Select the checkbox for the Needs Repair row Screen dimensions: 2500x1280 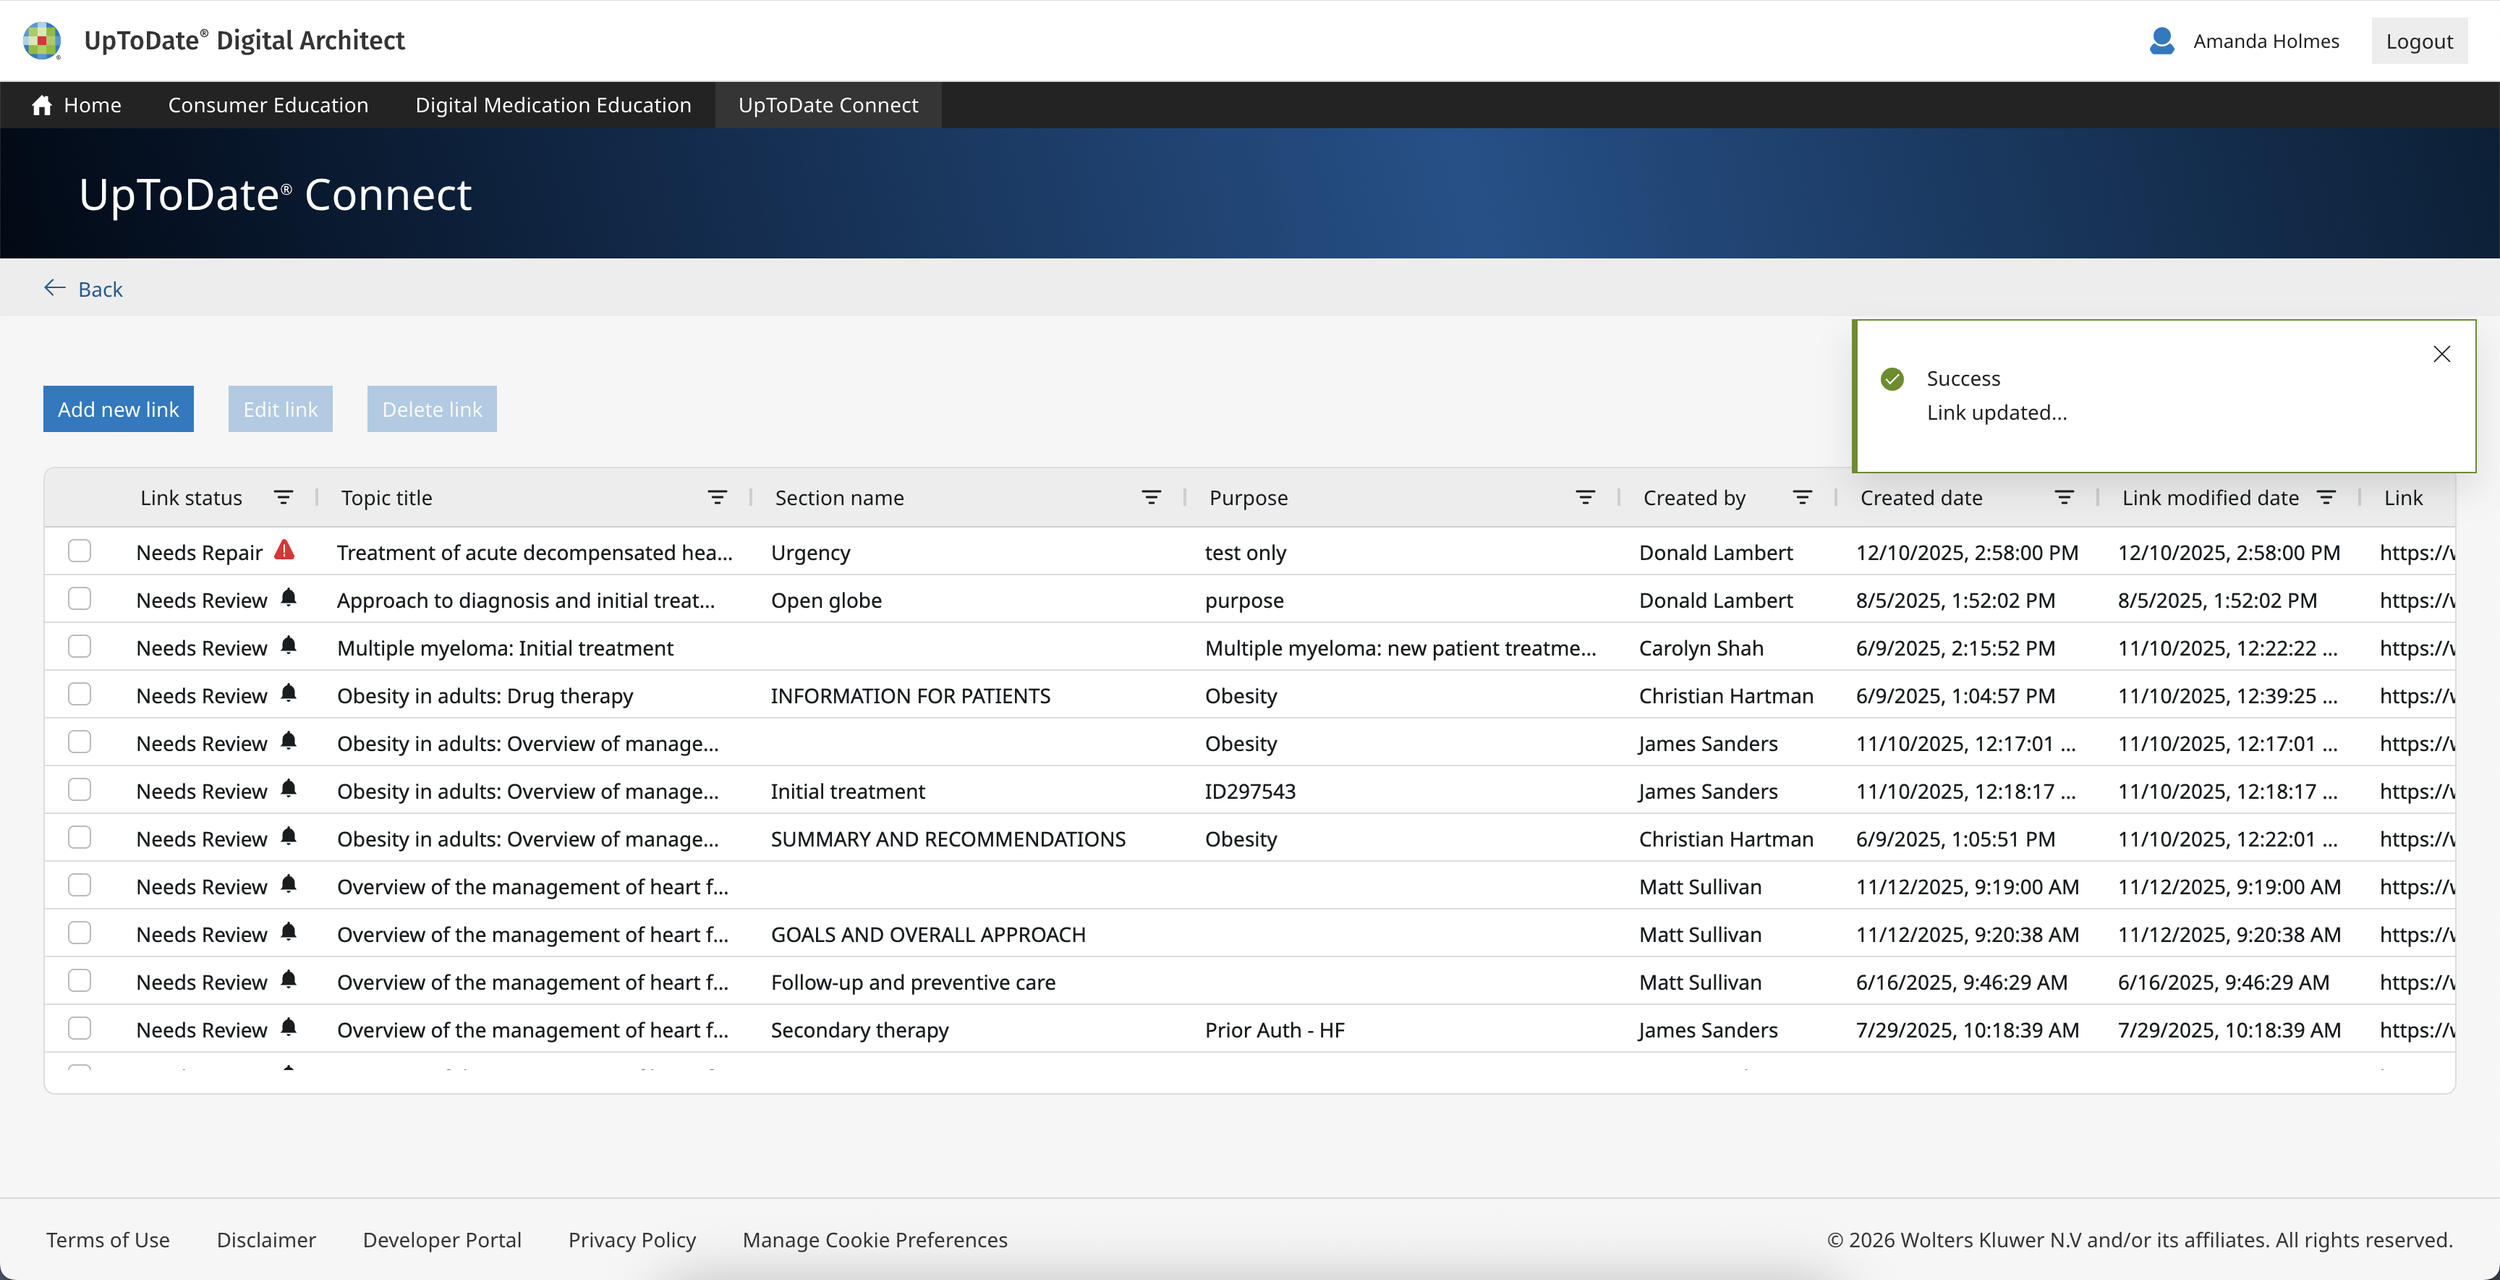point(80,551)
